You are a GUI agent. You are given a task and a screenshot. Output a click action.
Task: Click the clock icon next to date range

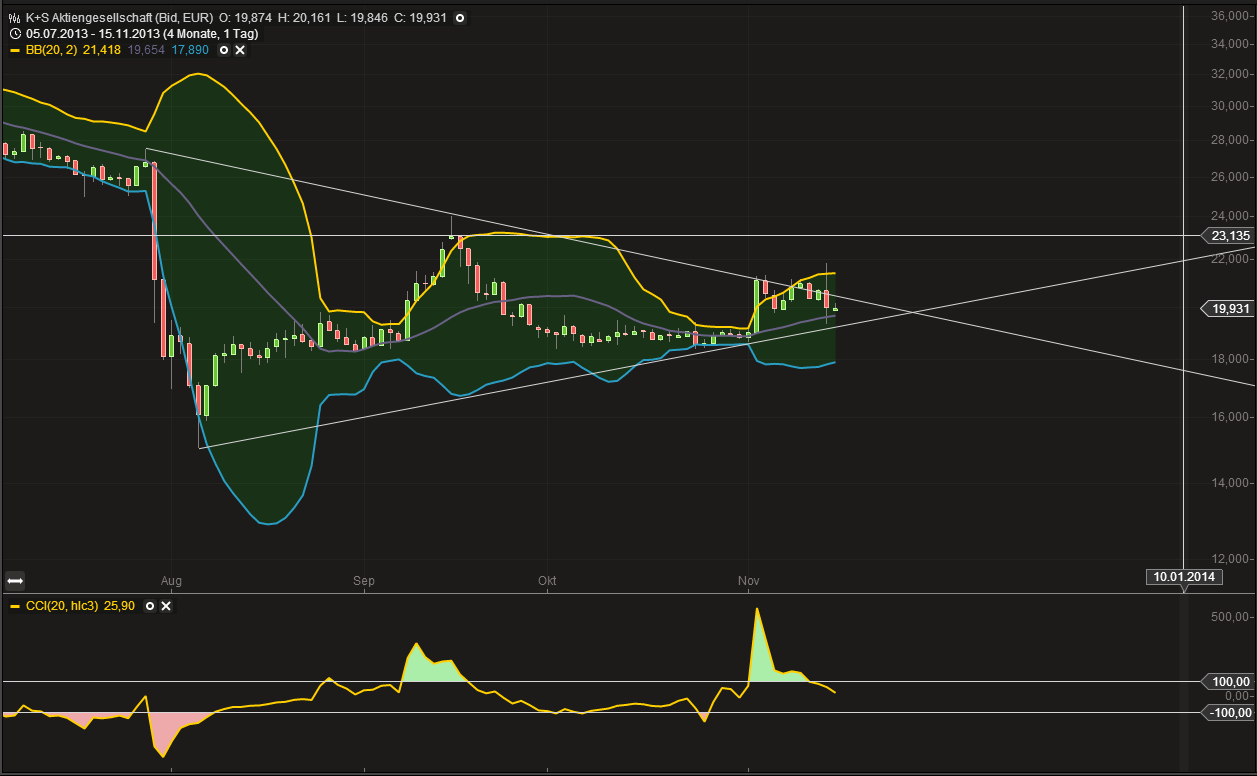pos(14,33)
